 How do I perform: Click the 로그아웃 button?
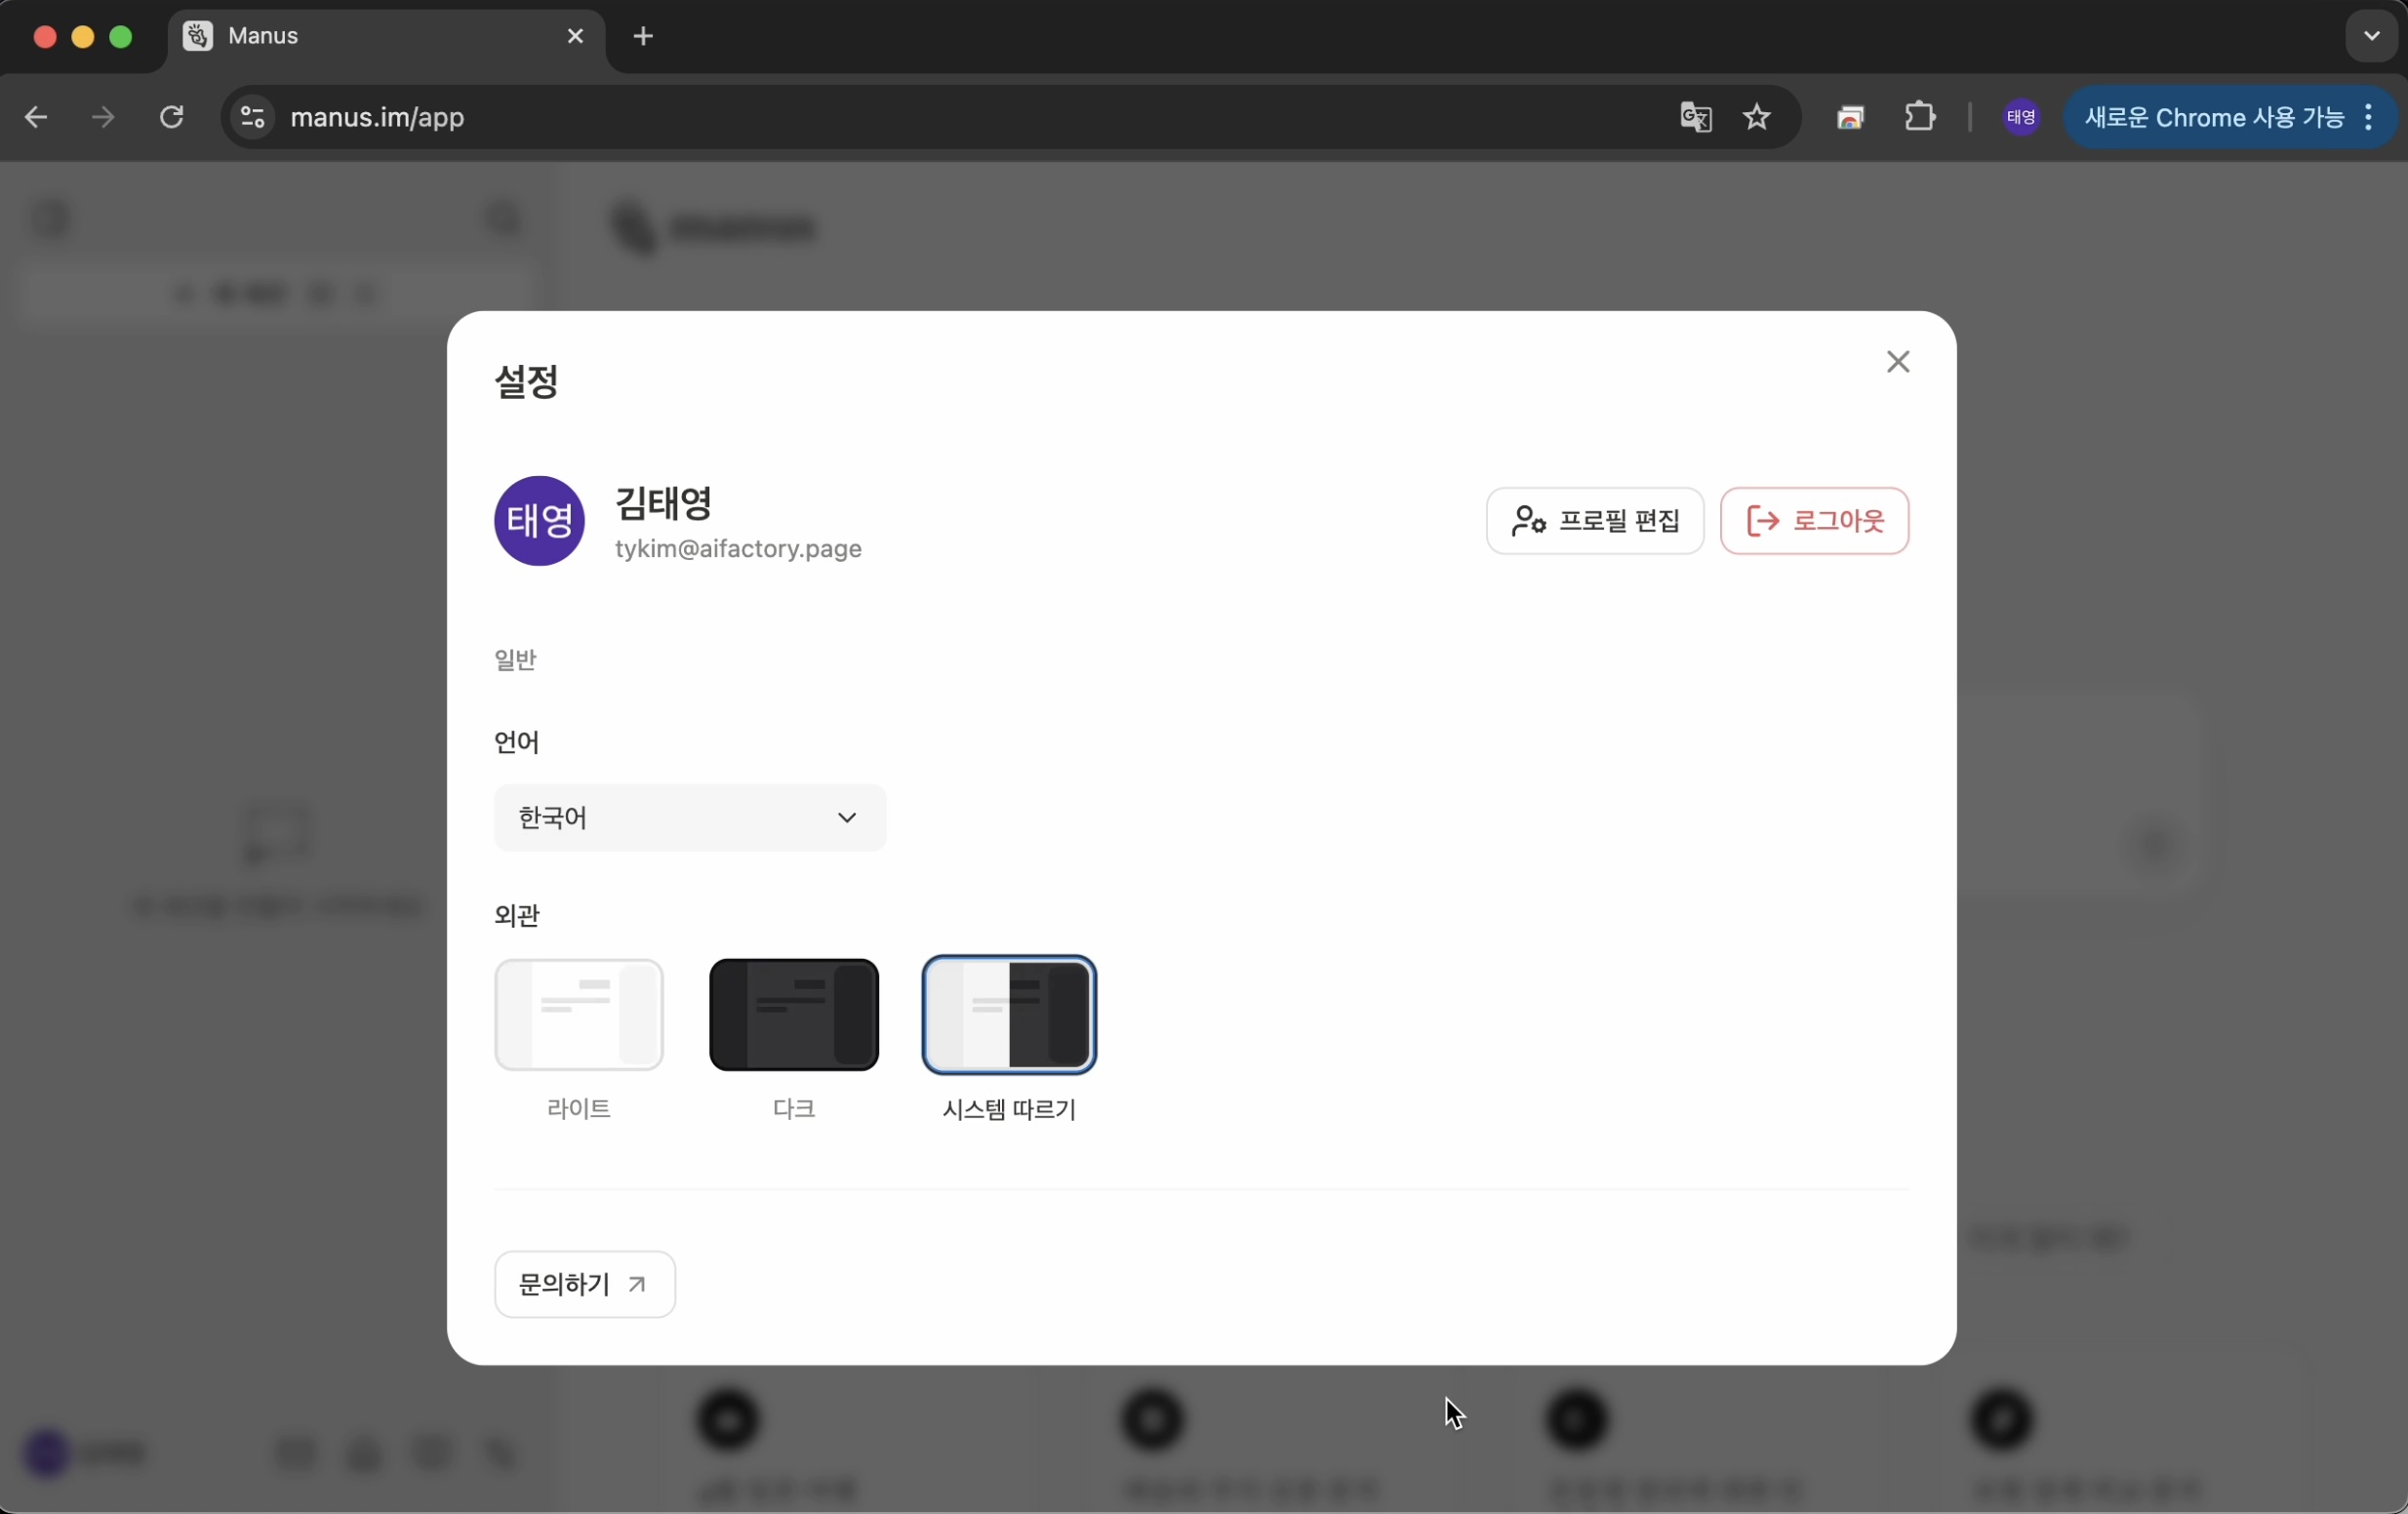1814,520
